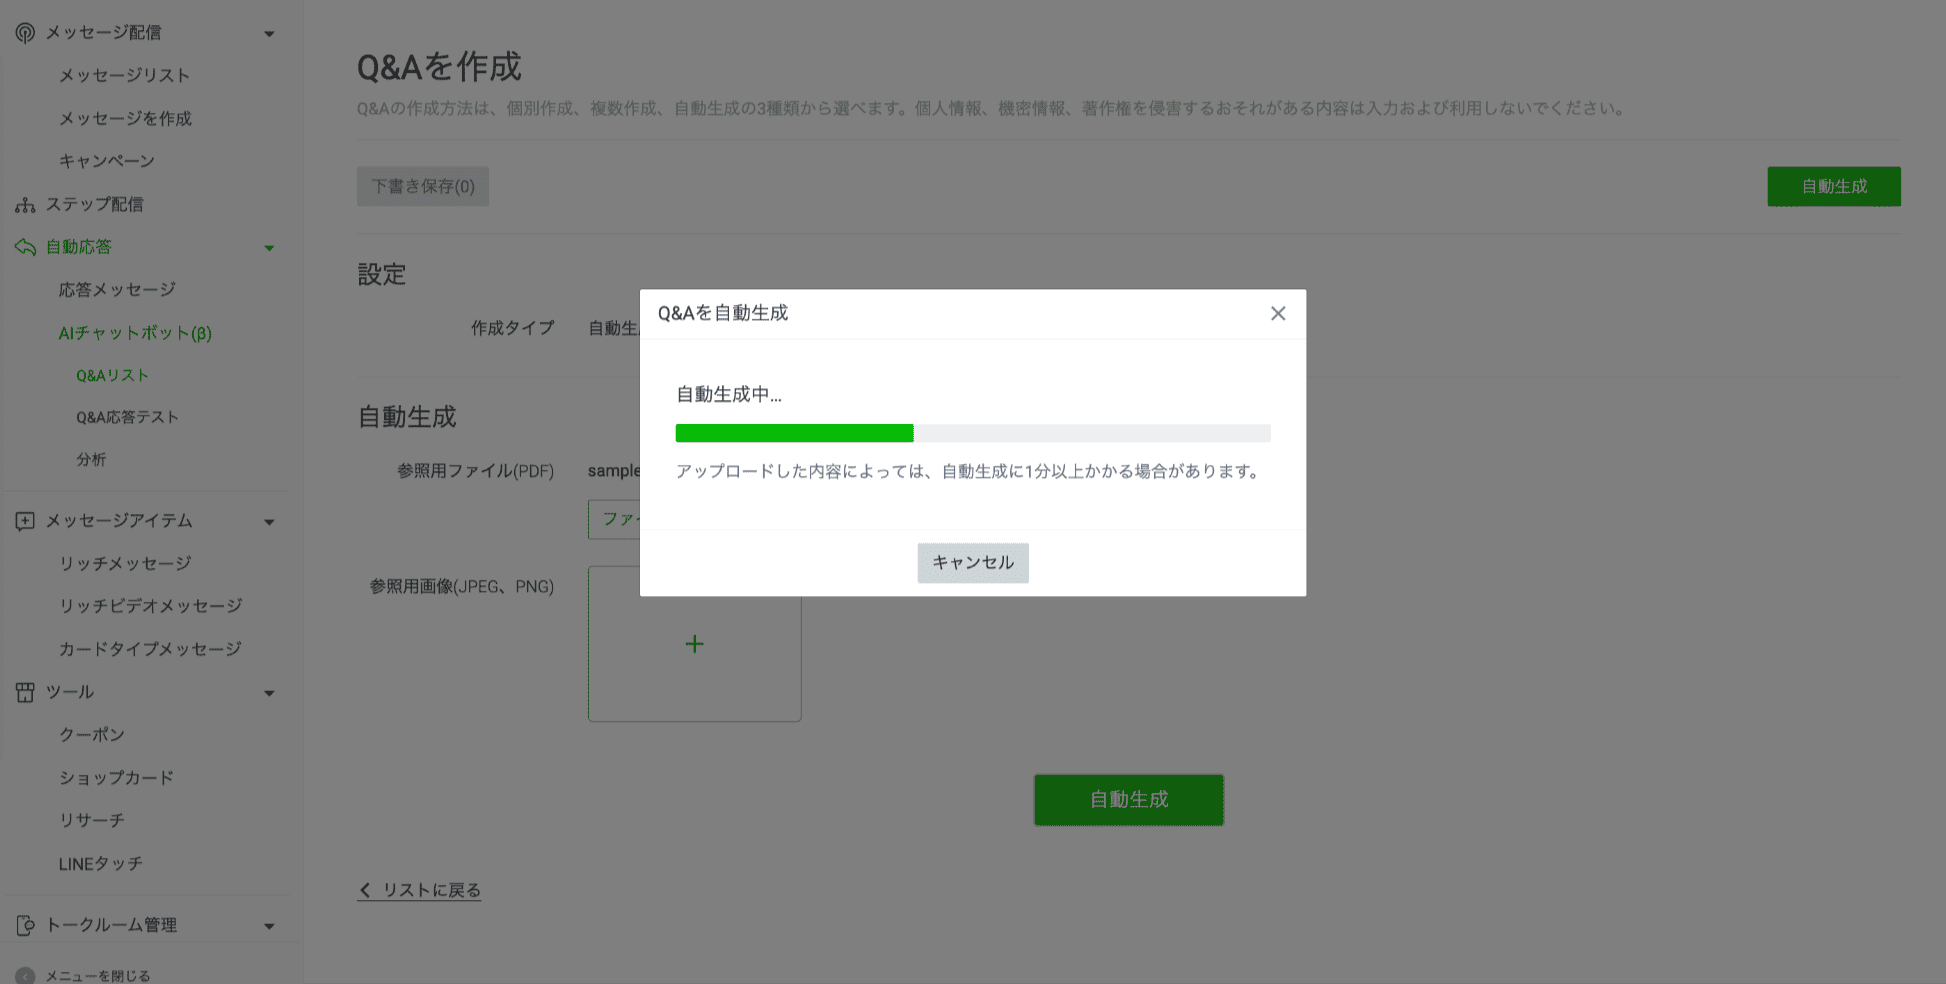Image resolution: width=1946 pixels, height=984 pixels.
Task: Collapse the ツール section
Action: point(269,691)
